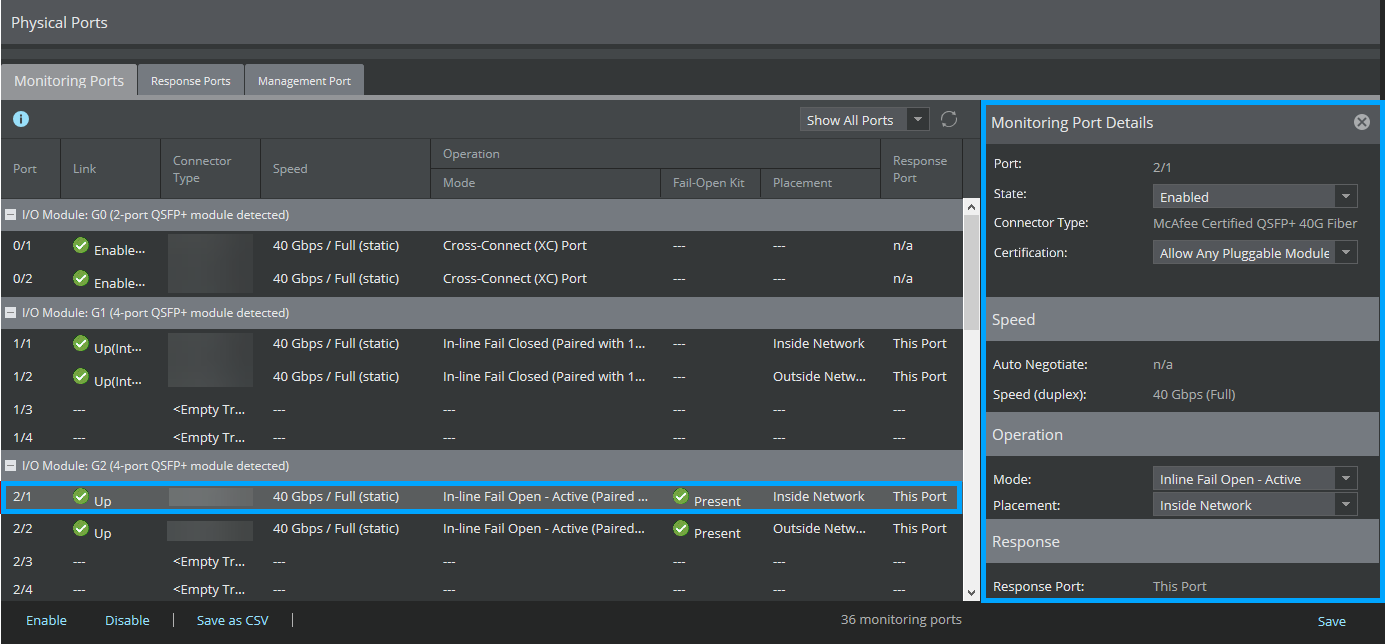The image size is (1385, 644).
Task: Click the green Up icon for port 2/1
Action: pyautogui.click(x=81, y=496)
